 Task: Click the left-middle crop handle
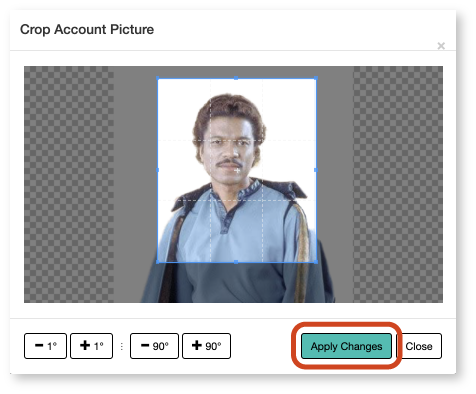[x=158, y=170]
